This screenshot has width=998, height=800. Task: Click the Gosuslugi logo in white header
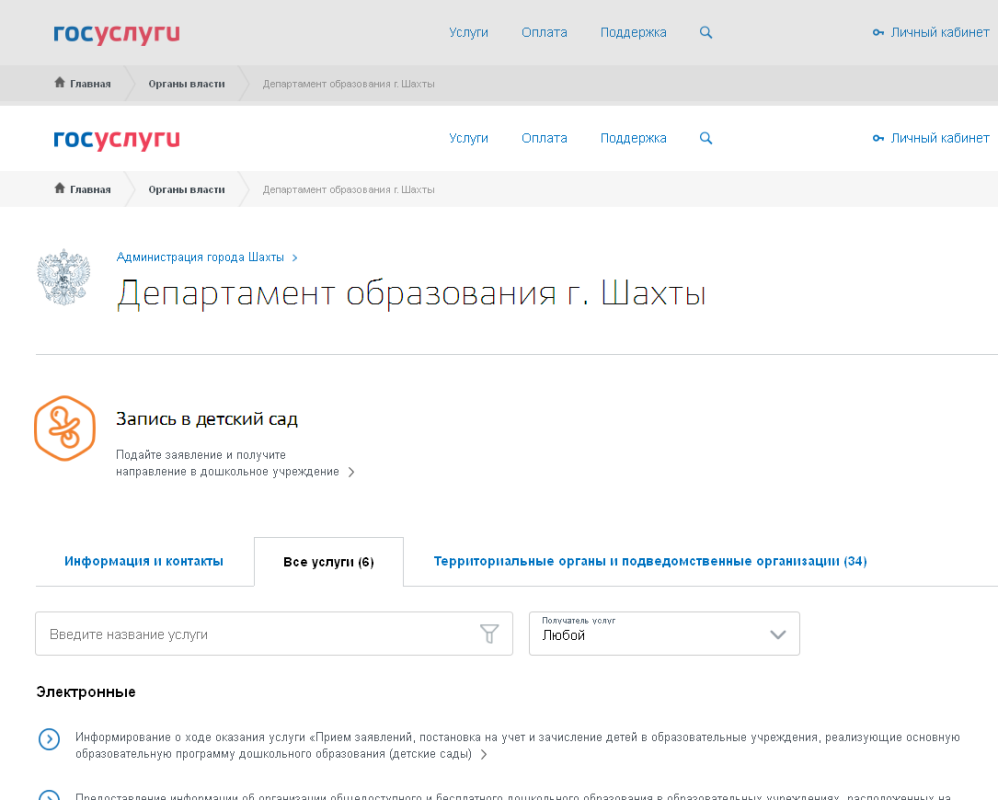[117, 139]
